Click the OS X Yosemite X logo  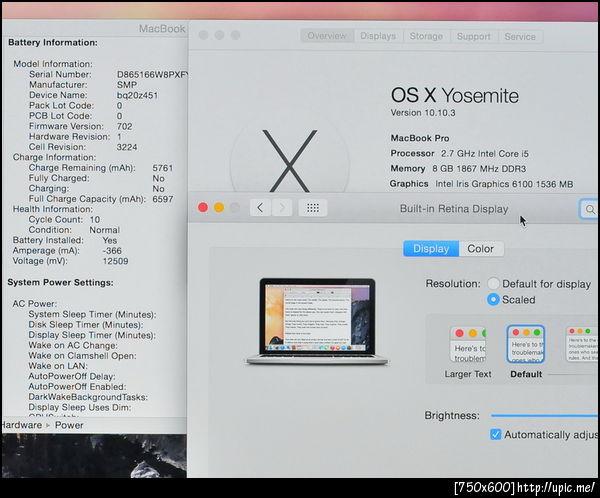pyautogui.click(x=290, y=161)
